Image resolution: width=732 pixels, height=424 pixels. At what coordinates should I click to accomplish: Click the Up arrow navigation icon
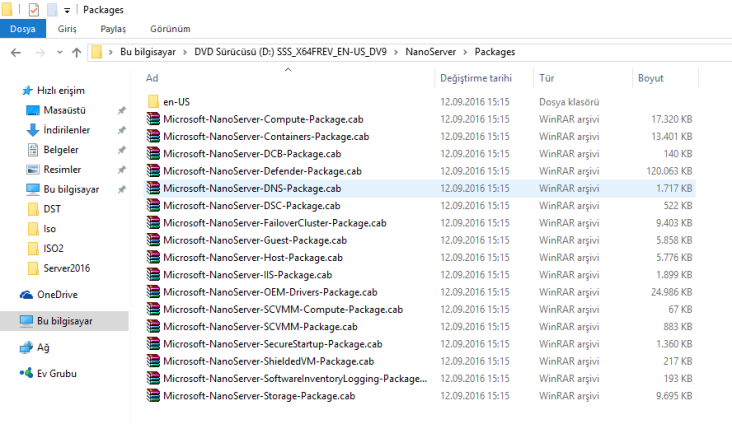76,53
